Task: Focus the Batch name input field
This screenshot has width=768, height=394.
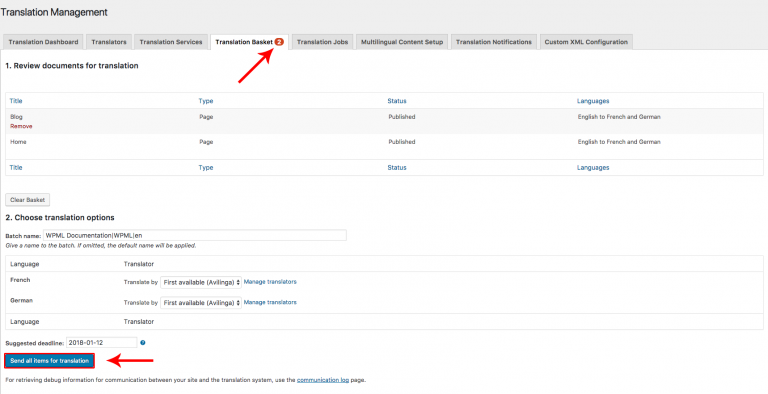Action: pyautogui.click(x=195, y=235)
